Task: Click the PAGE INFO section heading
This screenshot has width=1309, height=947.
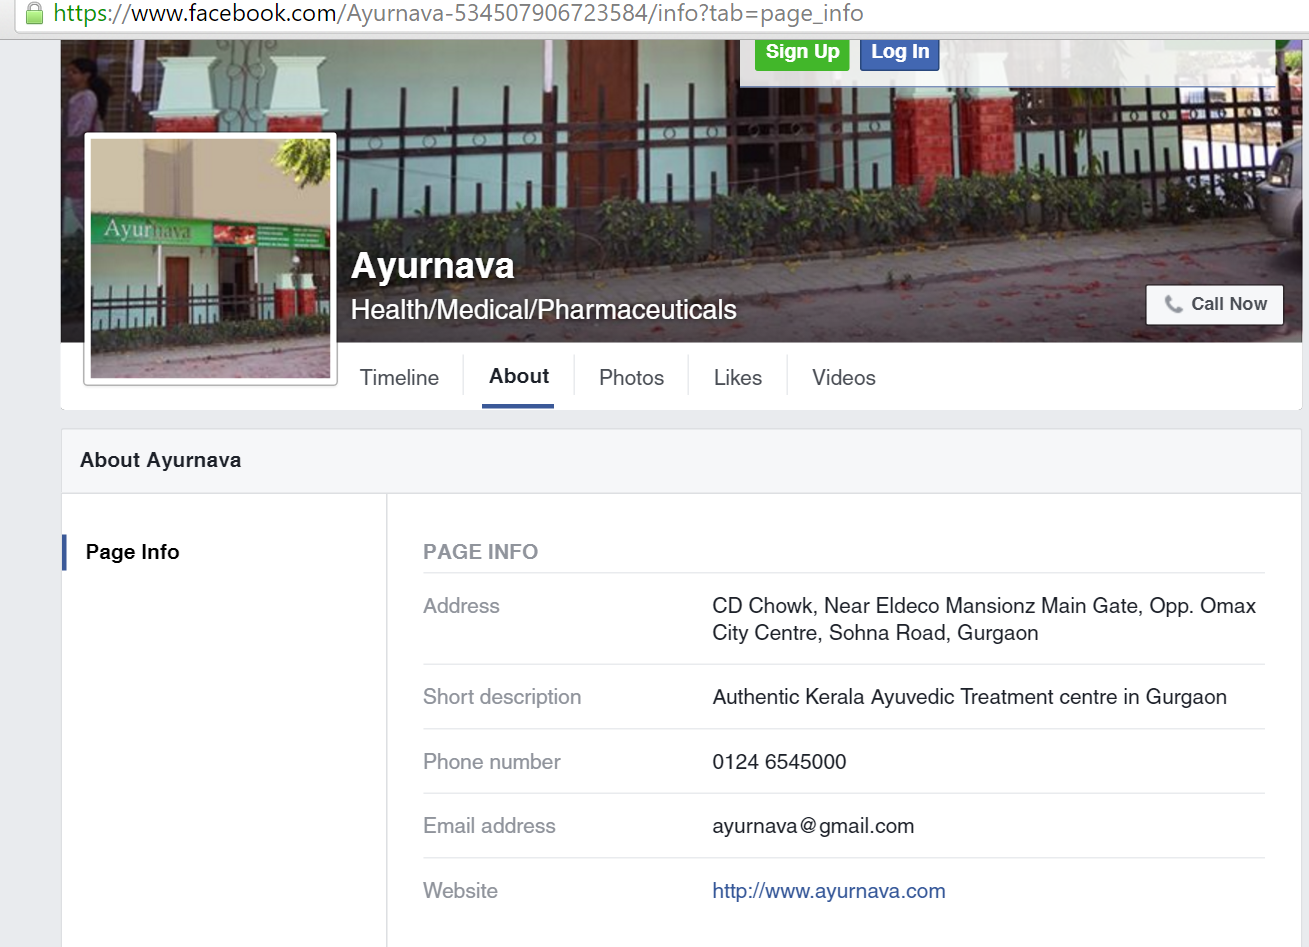Action: pyautogui.click(x=480, y=552)
